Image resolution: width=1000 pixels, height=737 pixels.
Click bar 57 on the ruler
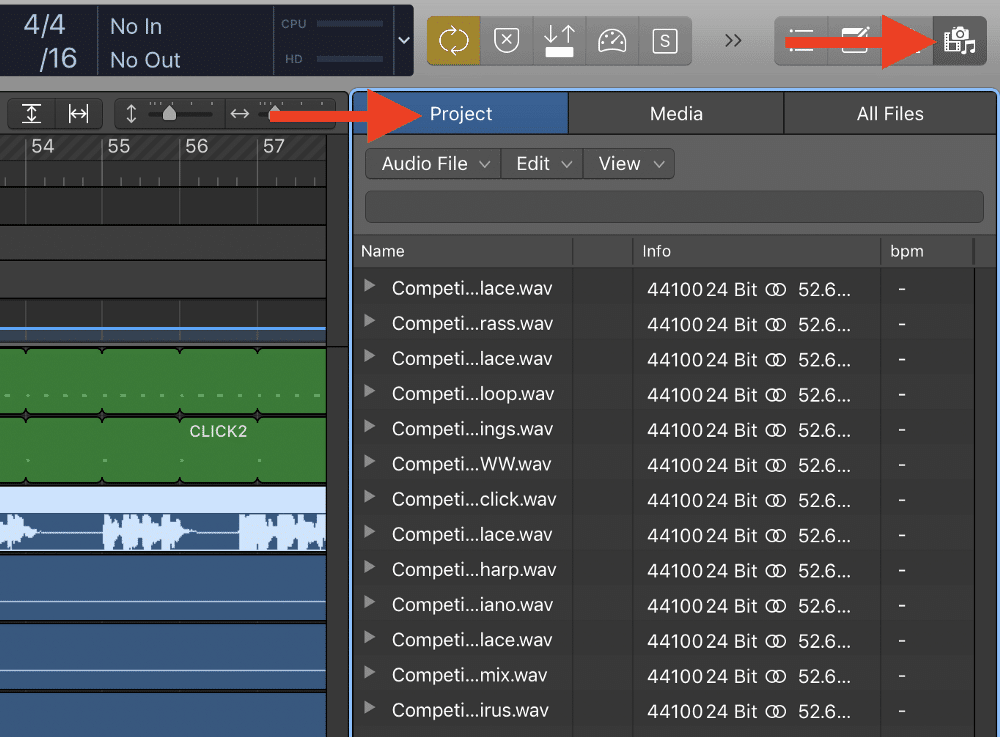pos(274,147)
